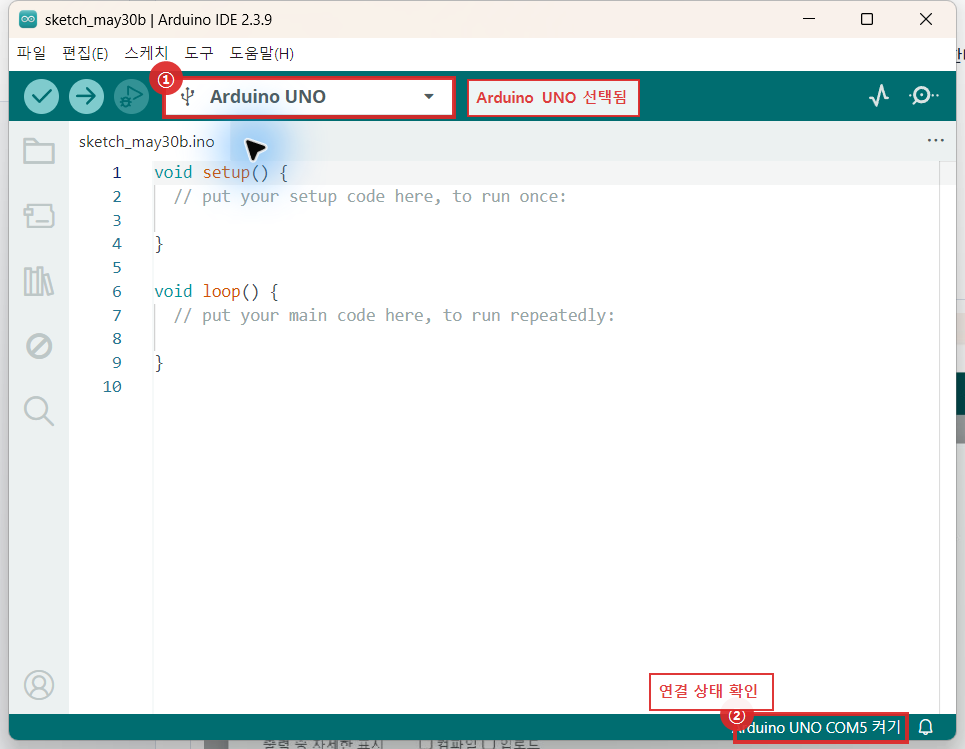Open the notifications bell

[x=926, y=727]
